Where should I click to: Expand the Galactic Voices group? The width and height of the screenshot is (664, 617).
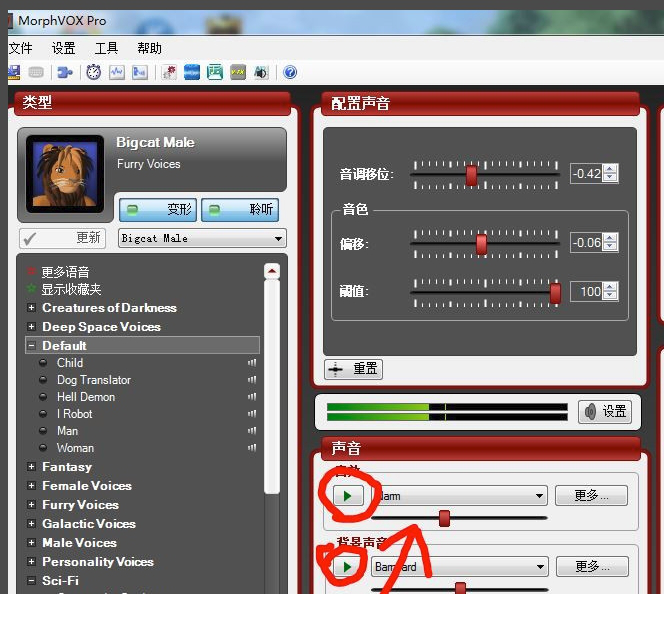(x=31, y=524)
